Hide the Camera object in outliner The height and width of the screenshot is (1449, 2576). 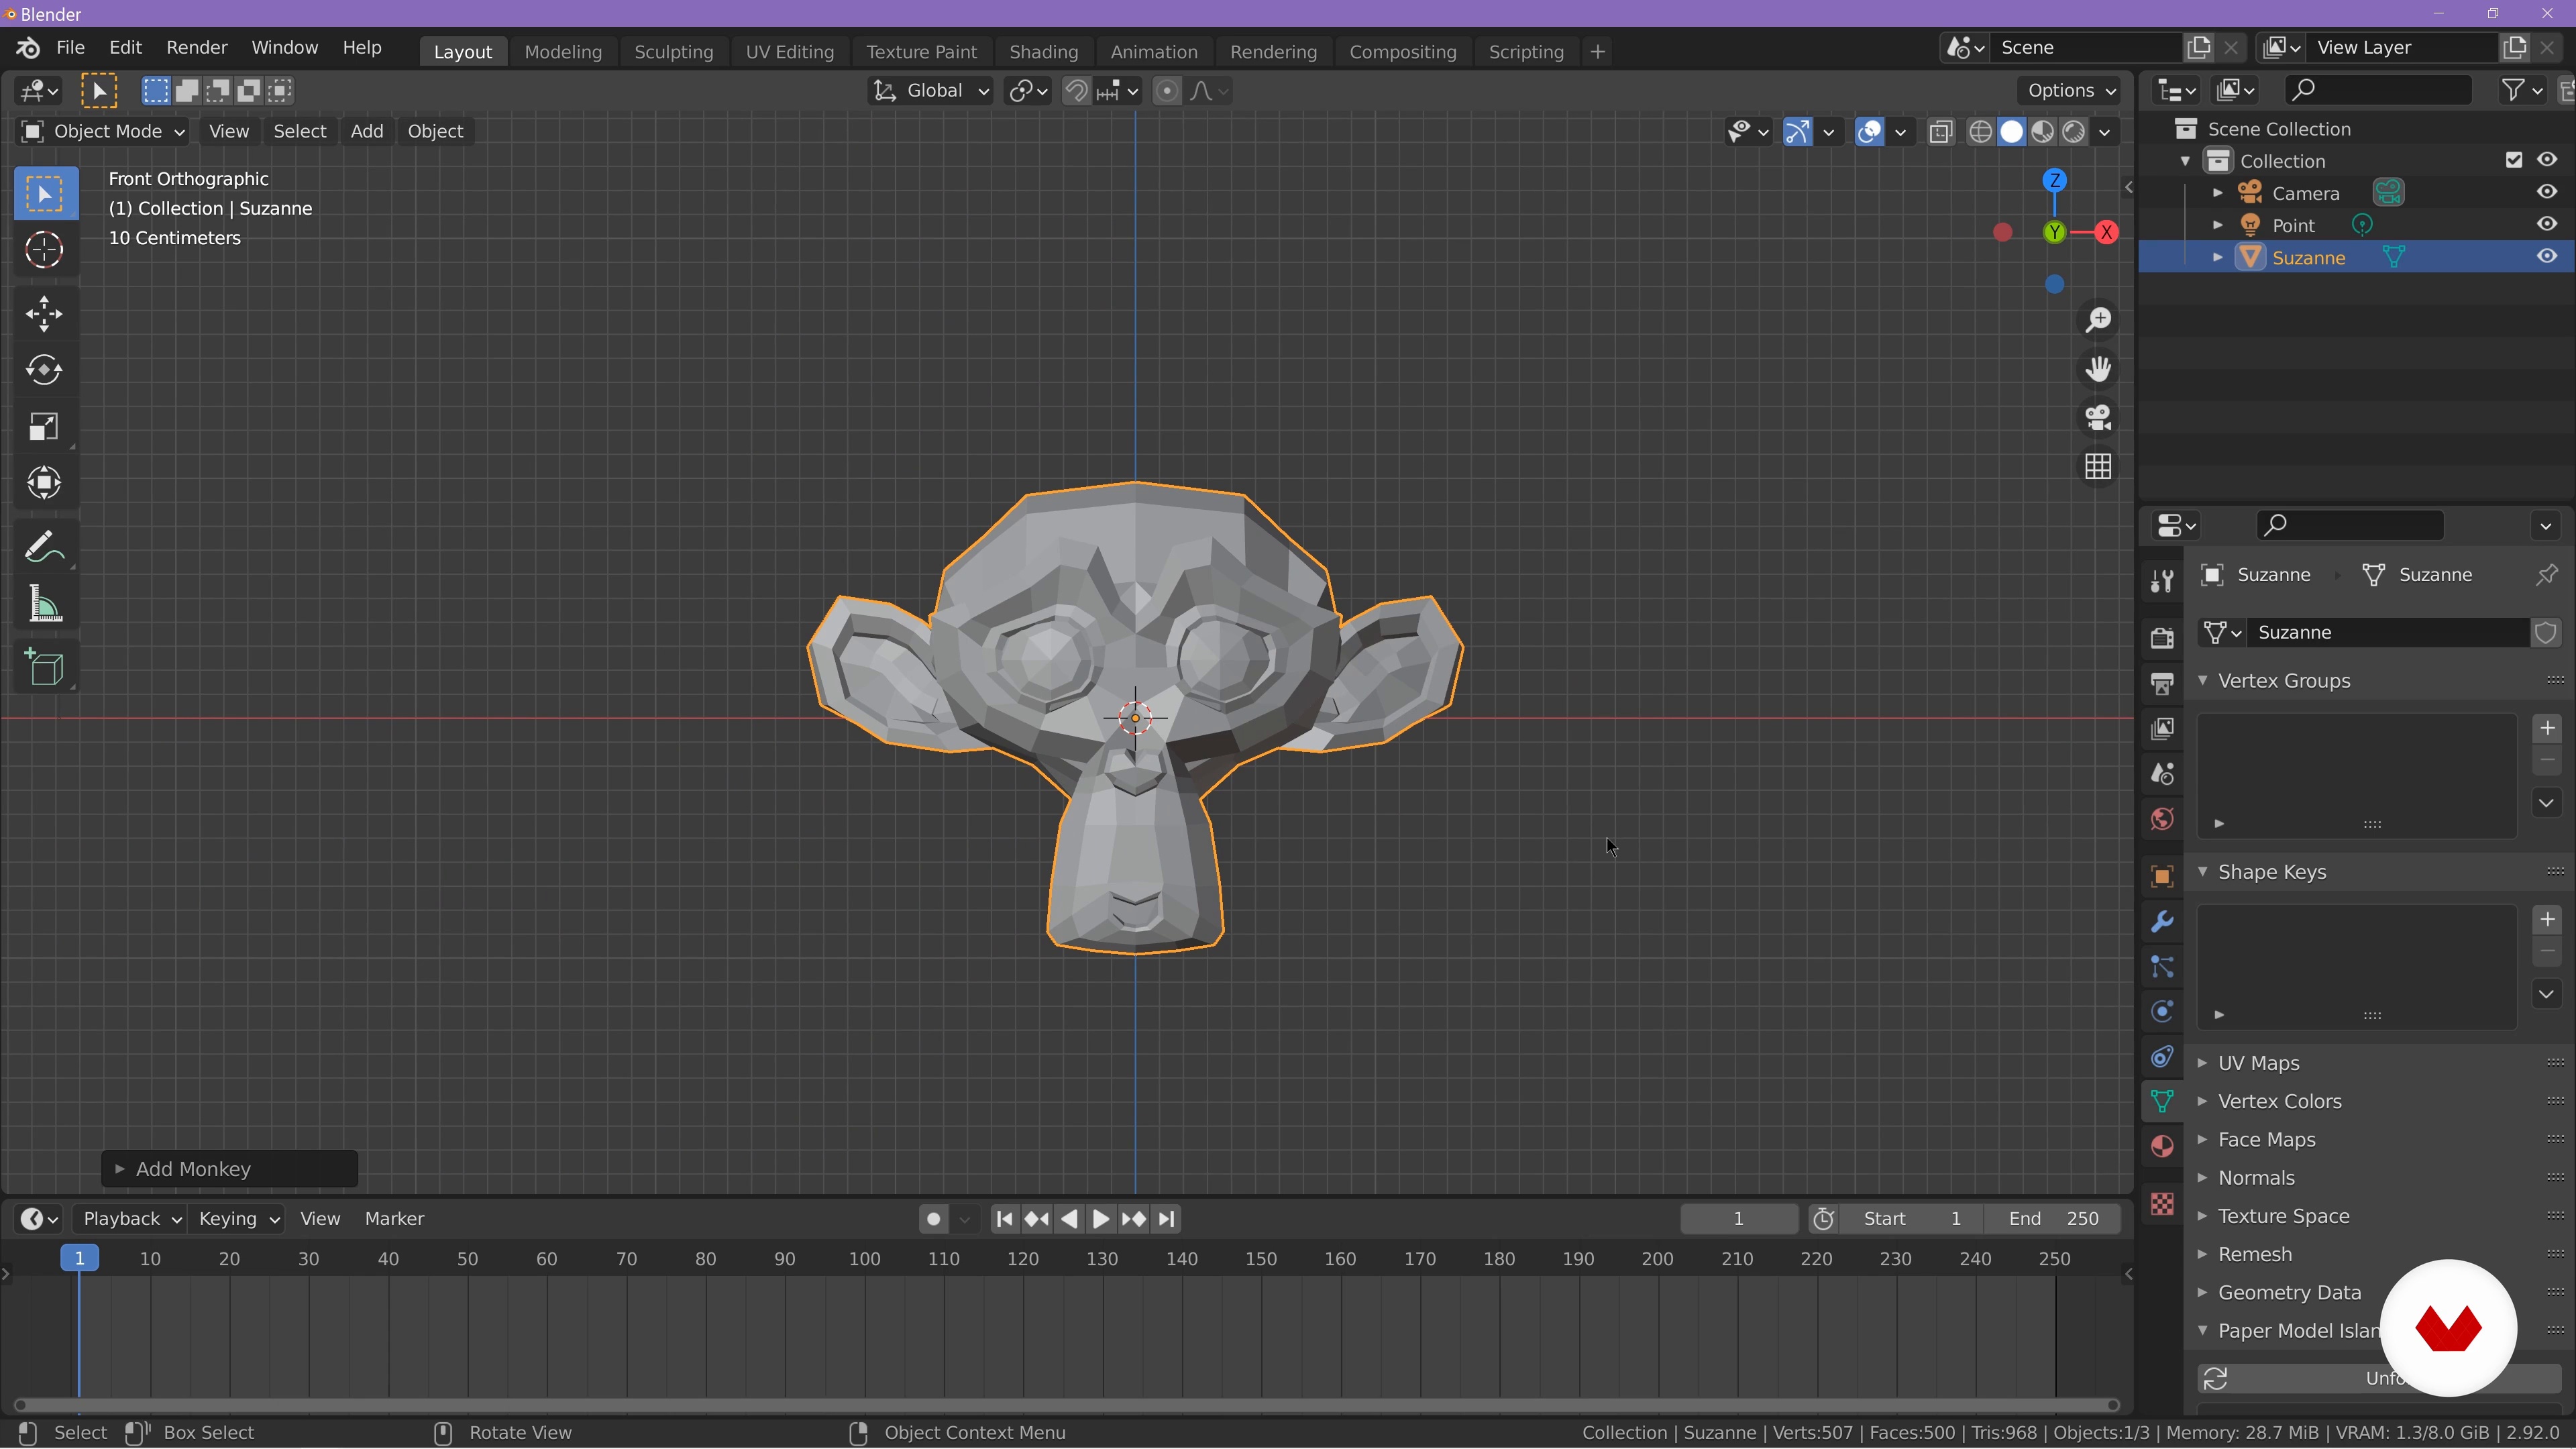2546,192
